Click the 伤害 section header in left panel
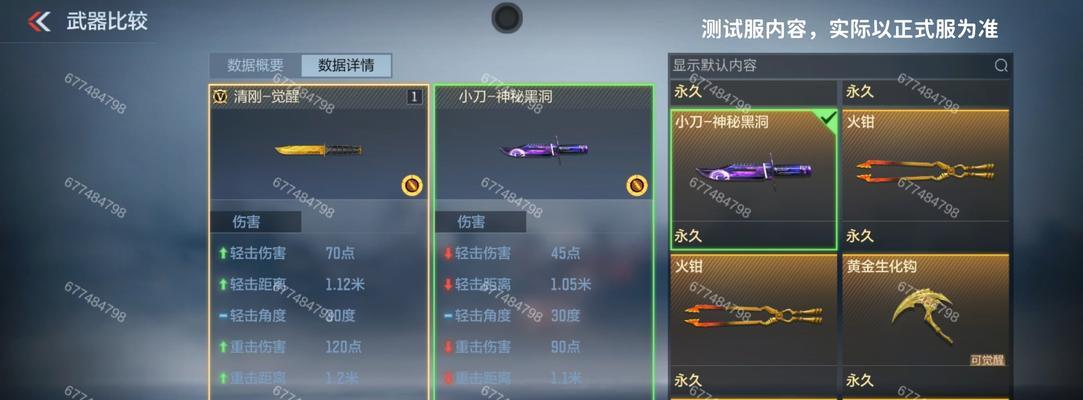 click(x=256, y=222)
